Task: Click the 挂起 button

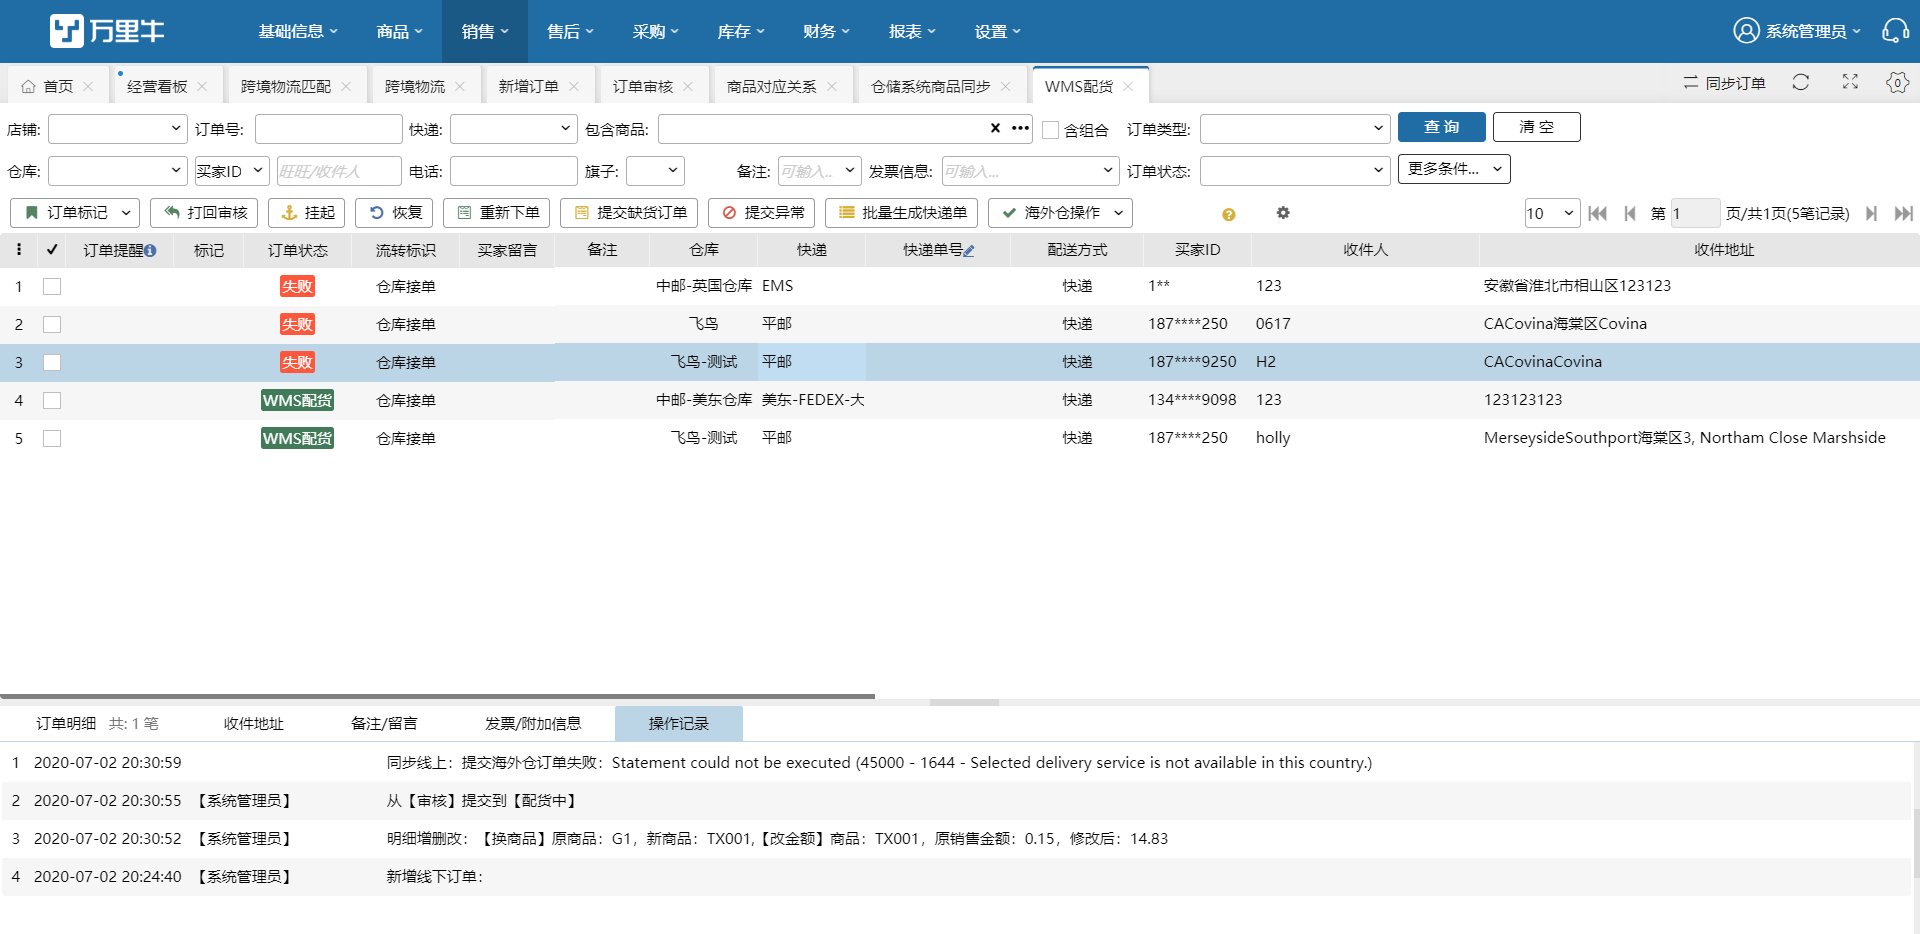Action: tap(307, 213)
